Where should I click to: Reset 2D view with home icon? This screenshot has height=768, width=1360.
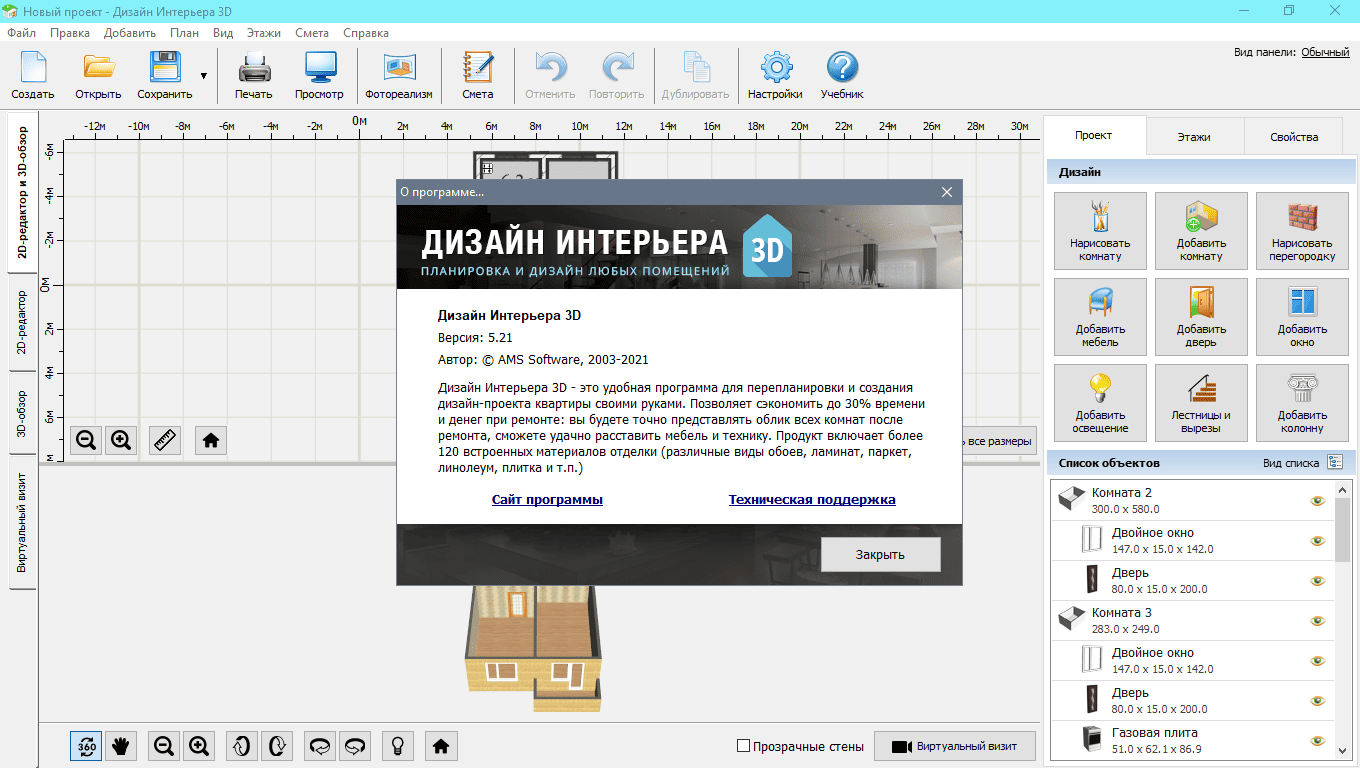[x=210, y=439]
